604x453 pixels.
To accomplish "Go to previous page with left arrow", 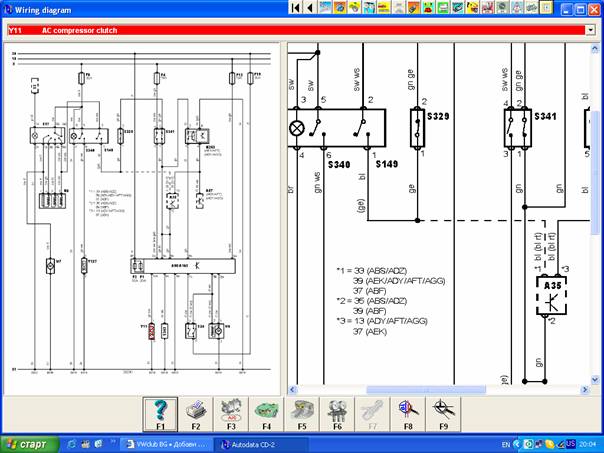I will (x=310, y=8).
